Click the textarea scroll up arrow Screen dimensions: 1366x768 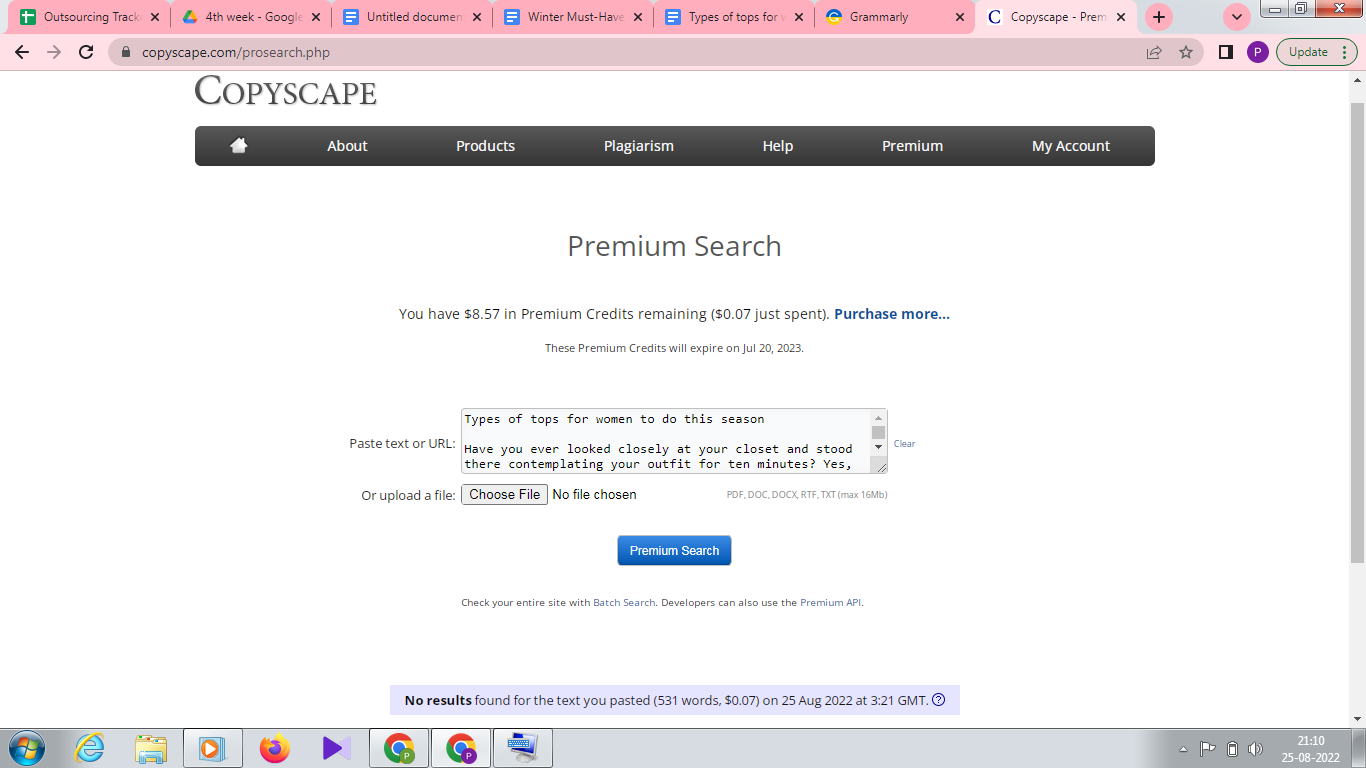[x=878, y=417]
